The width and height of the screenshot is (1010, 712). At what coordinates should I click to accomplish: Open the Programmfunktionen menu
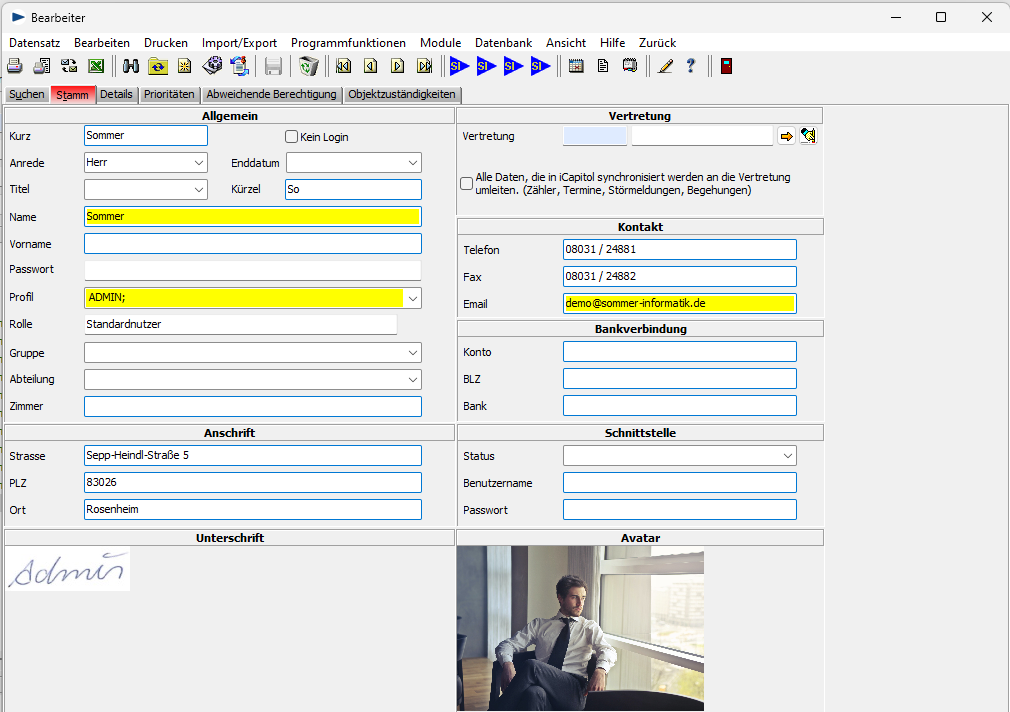pos(348,43)
